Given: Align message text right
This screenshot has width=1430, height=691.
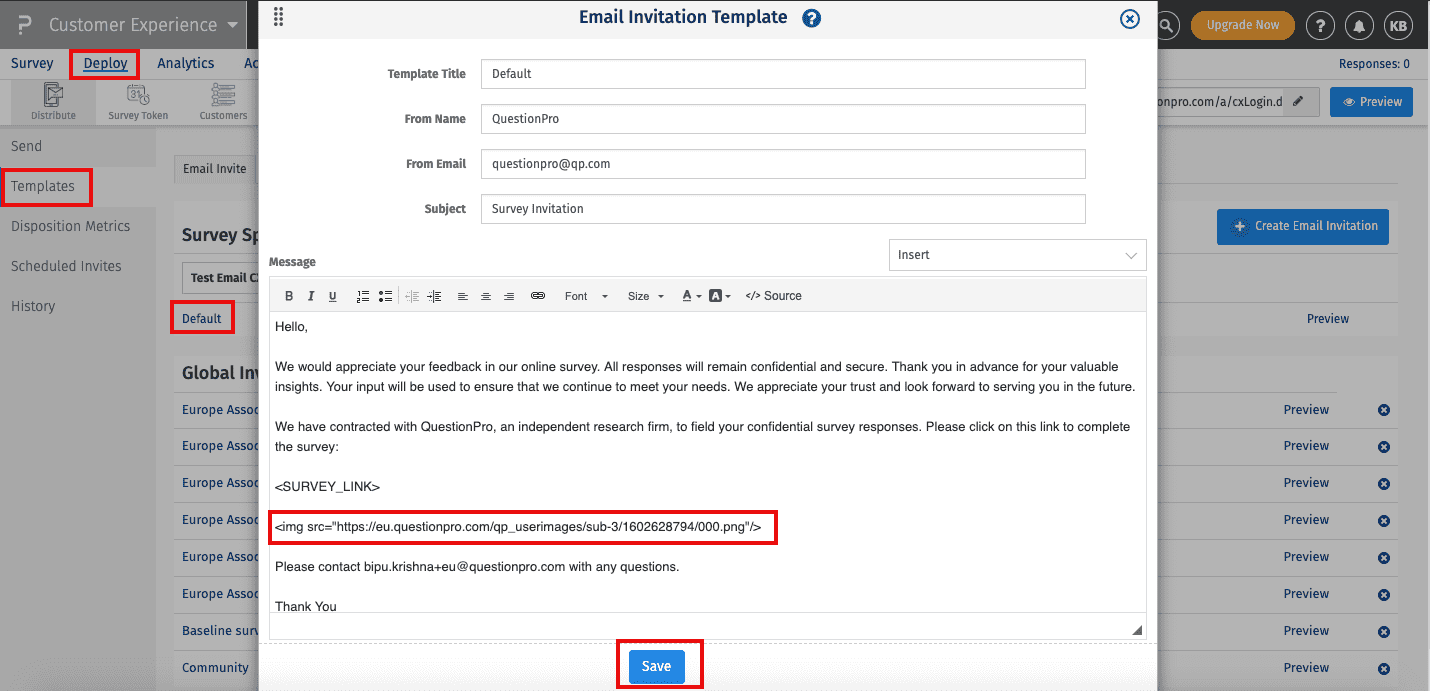Looking at the screenshot, I should pos(509,296).
